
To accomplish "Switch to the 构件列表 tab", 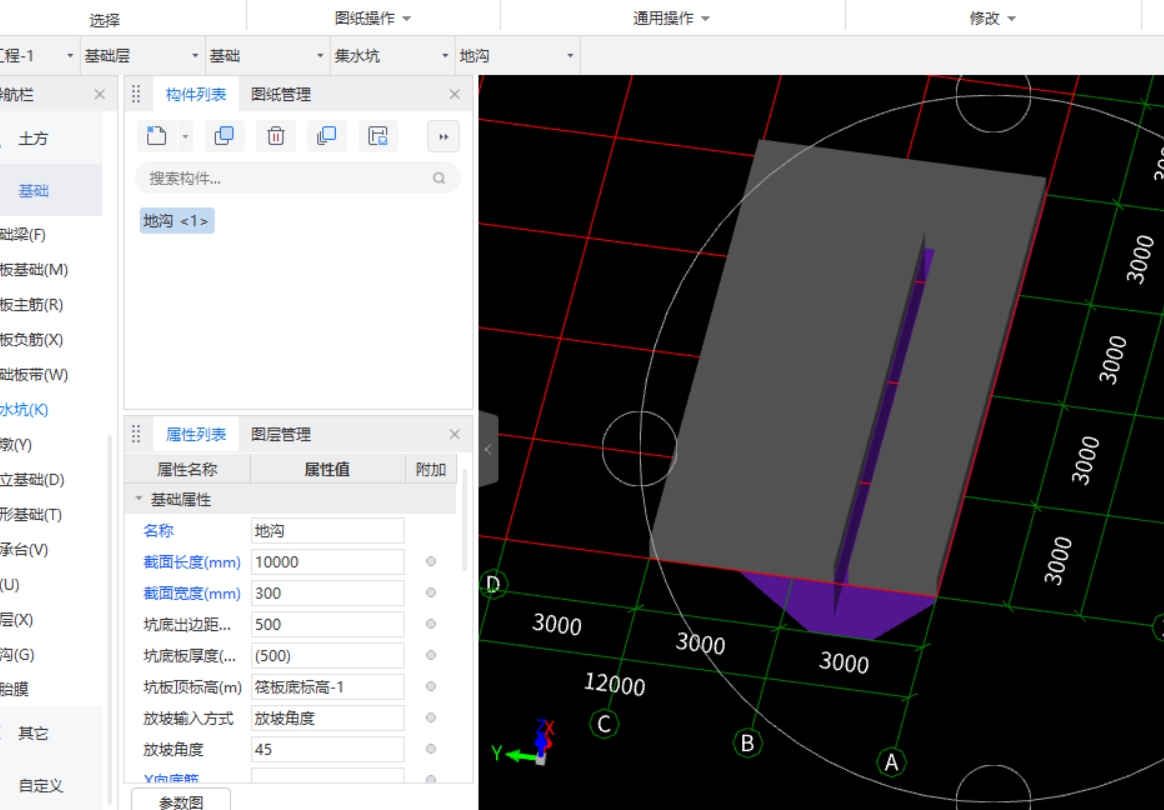I will tap(196, 94).
